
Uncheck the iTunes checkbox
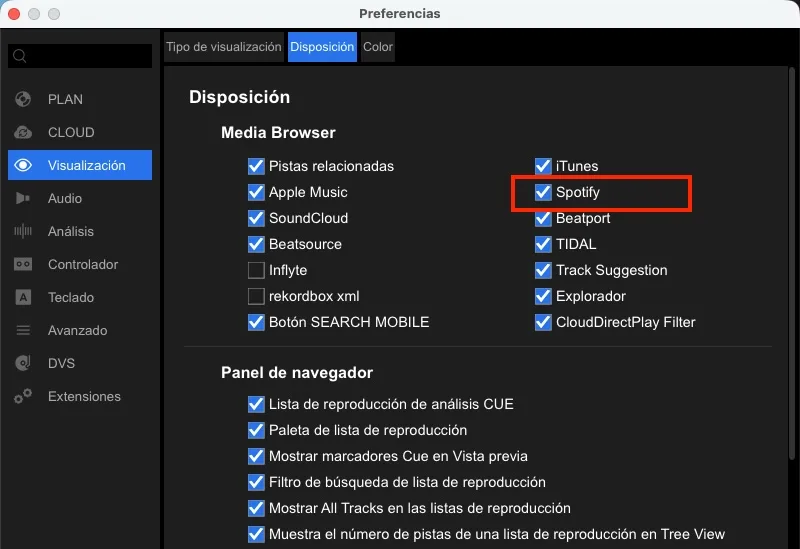(543, 166)
